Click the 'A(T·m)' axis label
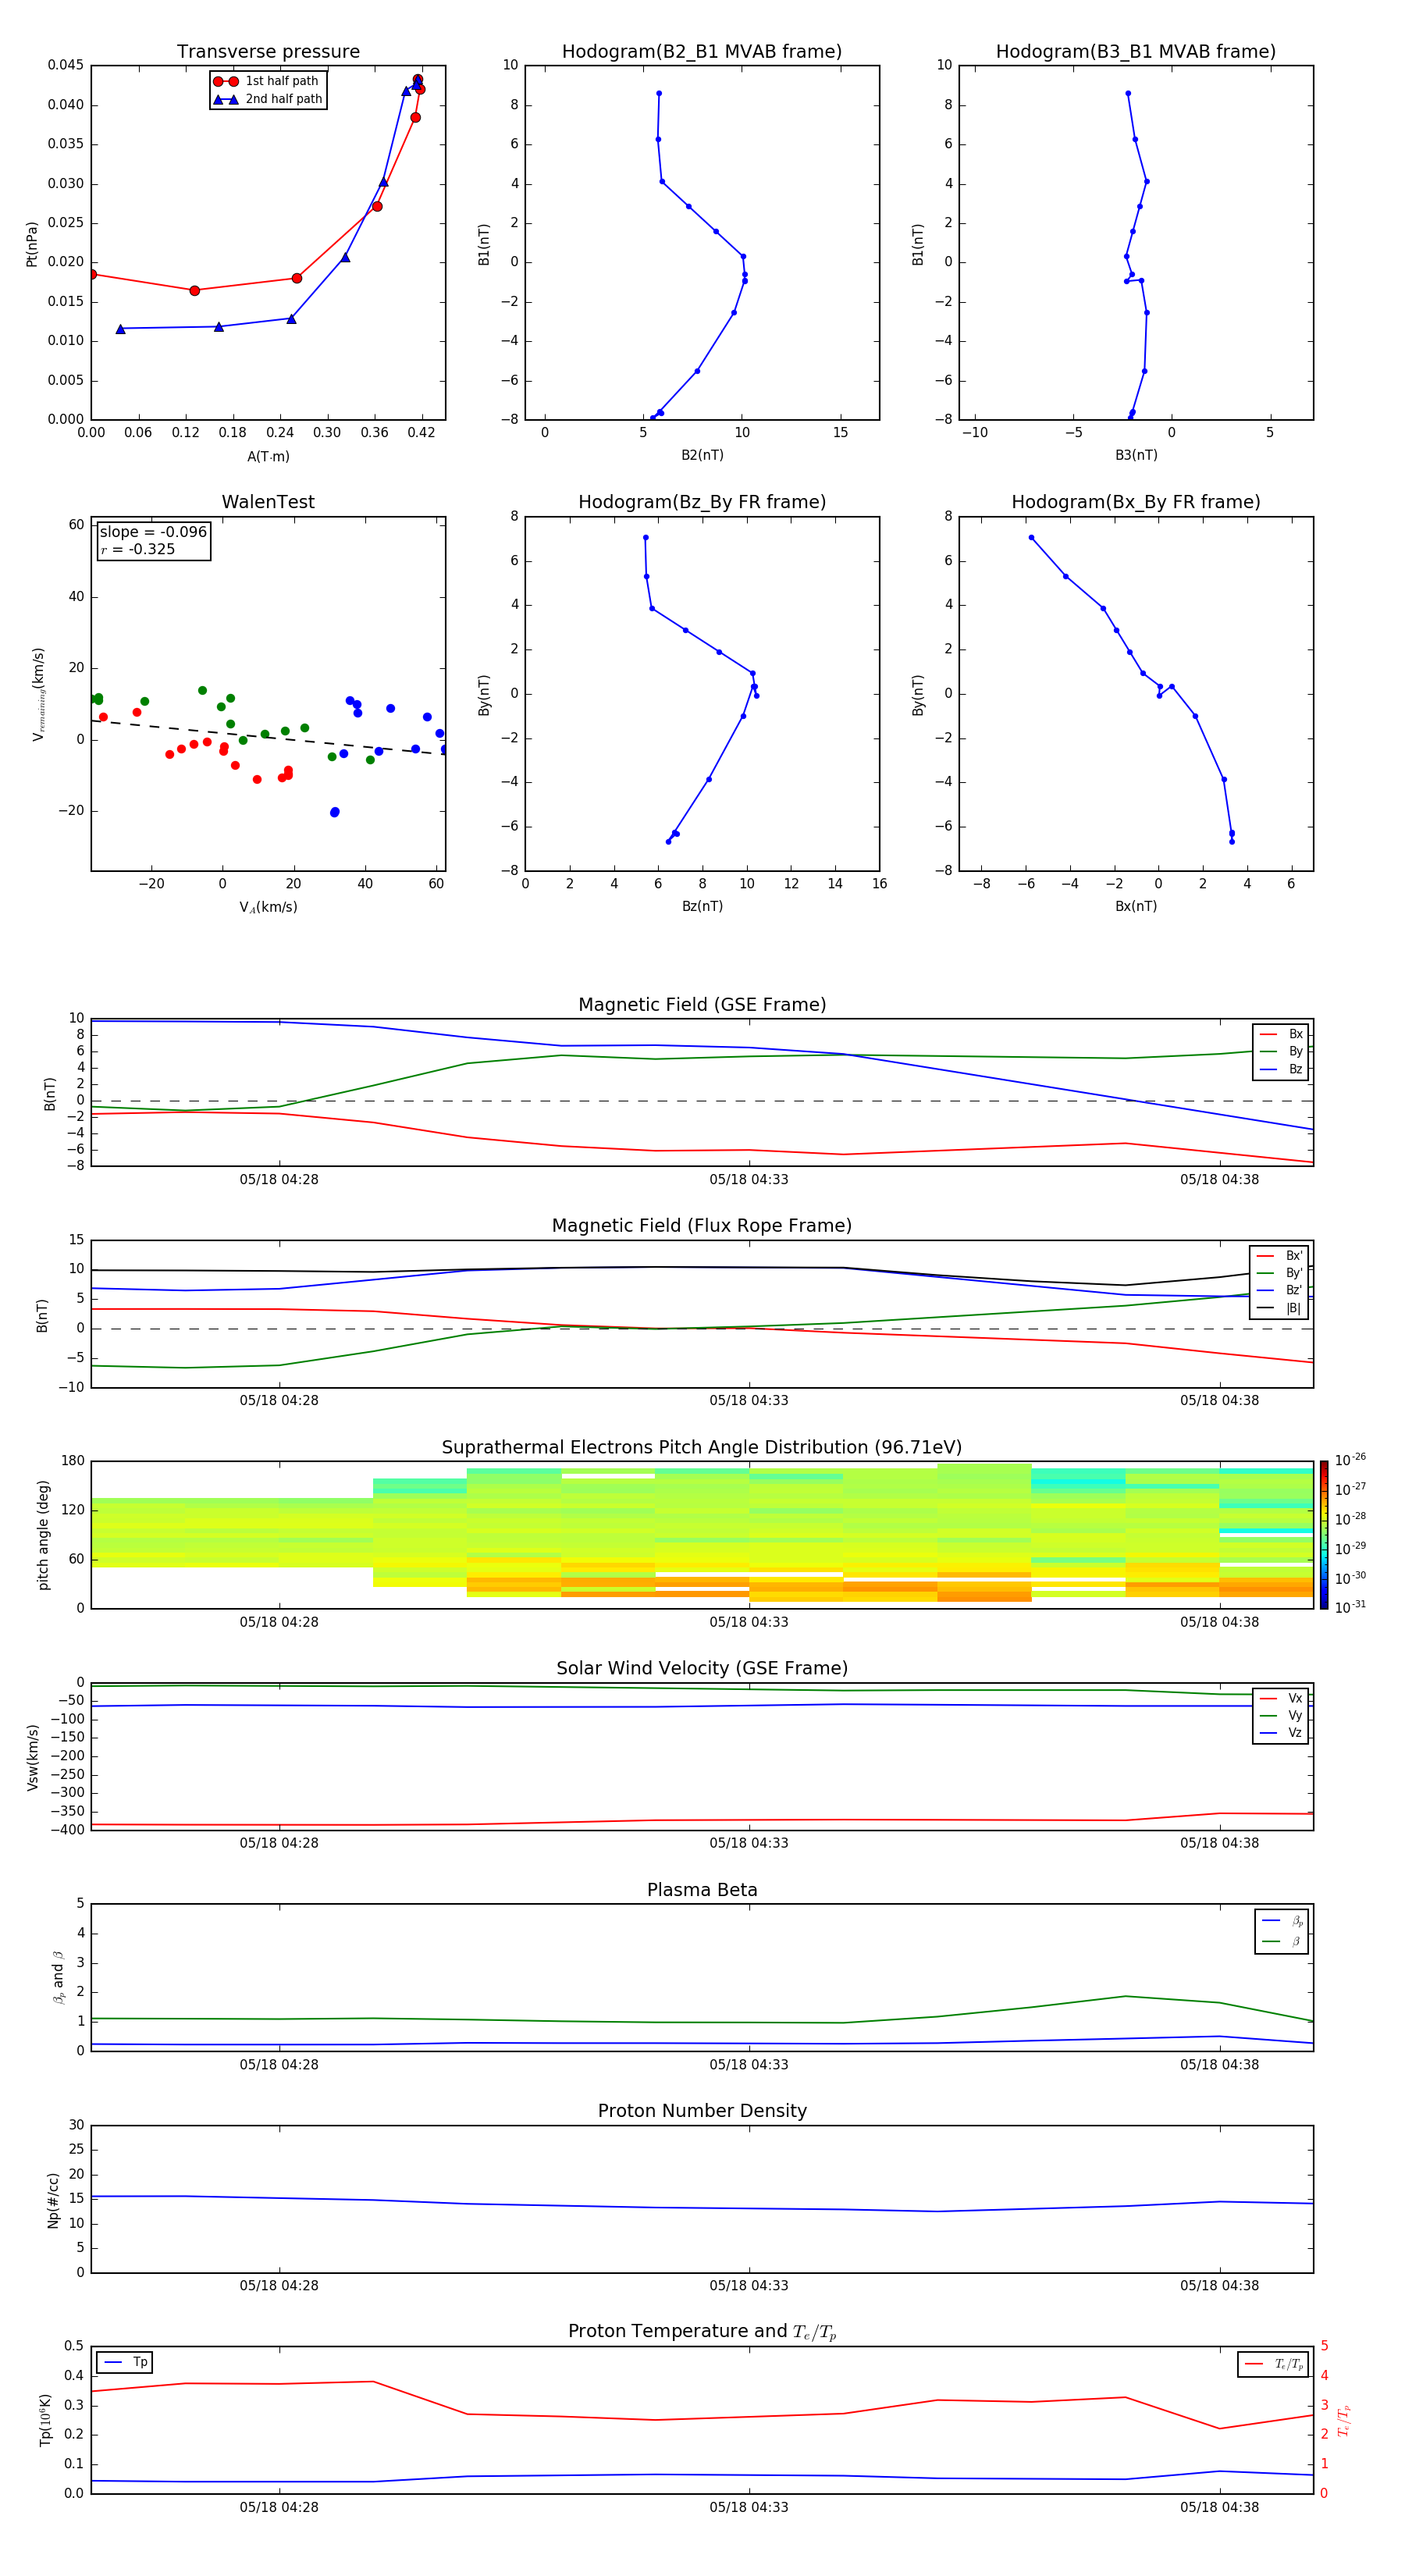This screenshot has height=2576, width=1405. tap(268, 457)
